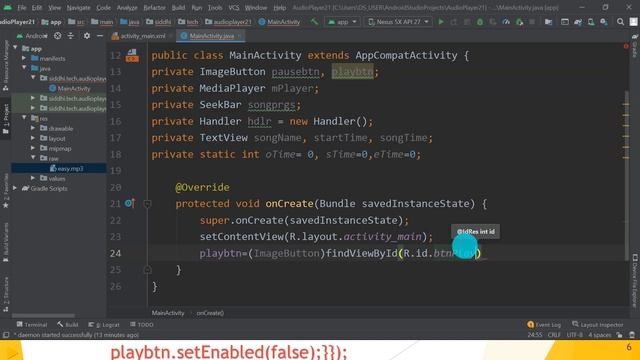Viewport: 640px width, 360px height.
Task: Open the Layout Inspector button
Action: coord(598,325)
